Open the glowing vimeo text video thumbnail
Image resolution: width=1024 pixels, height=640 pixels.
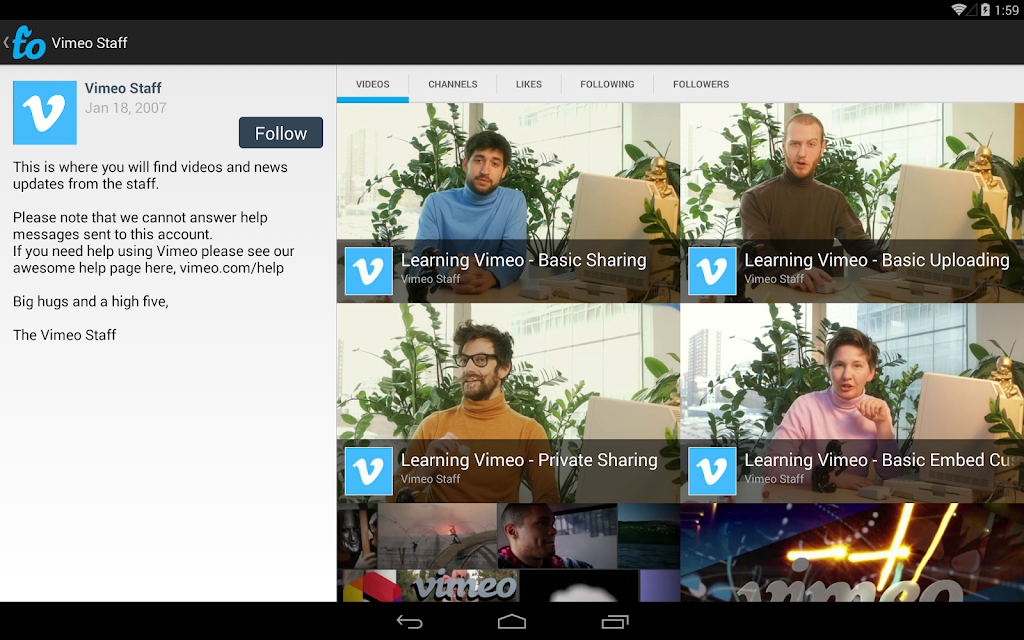852,552
